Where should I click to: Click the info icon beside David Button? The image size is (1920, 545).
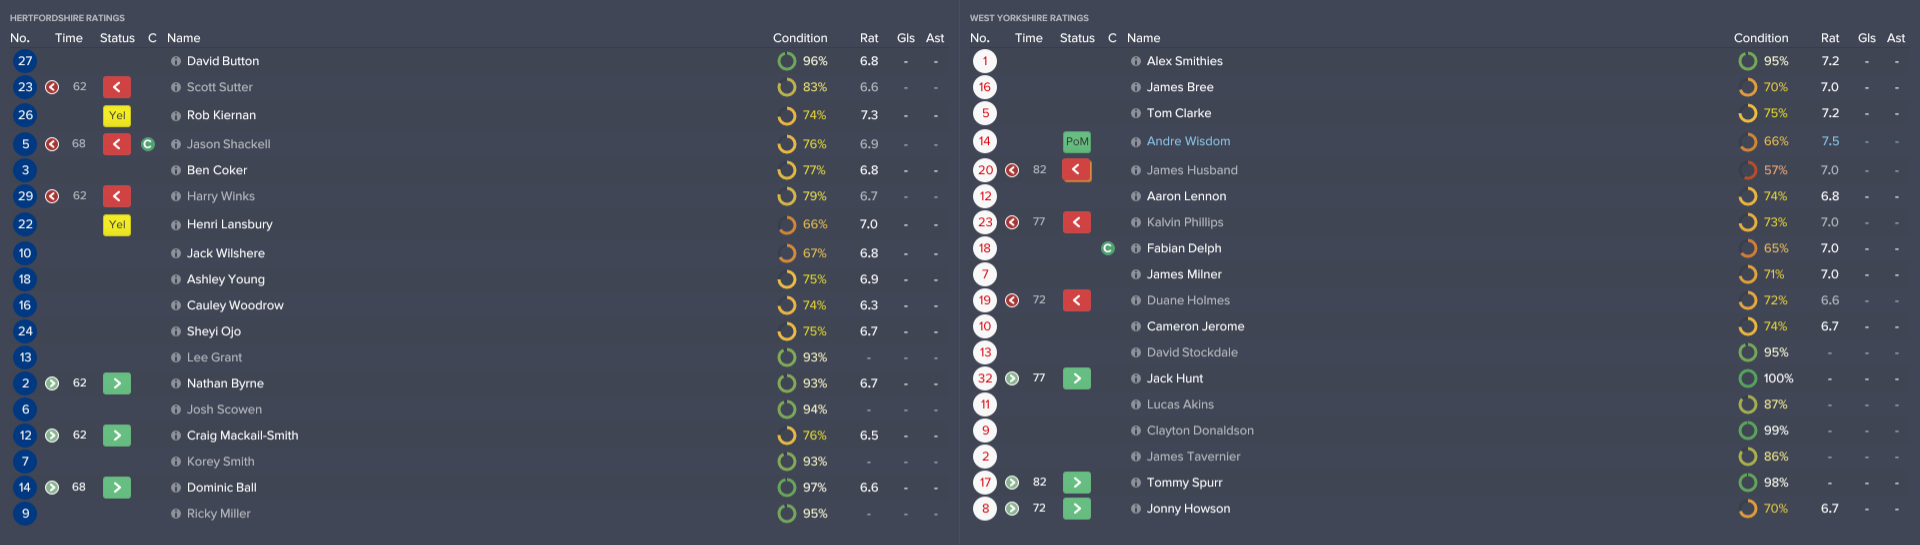pos(176,62)
